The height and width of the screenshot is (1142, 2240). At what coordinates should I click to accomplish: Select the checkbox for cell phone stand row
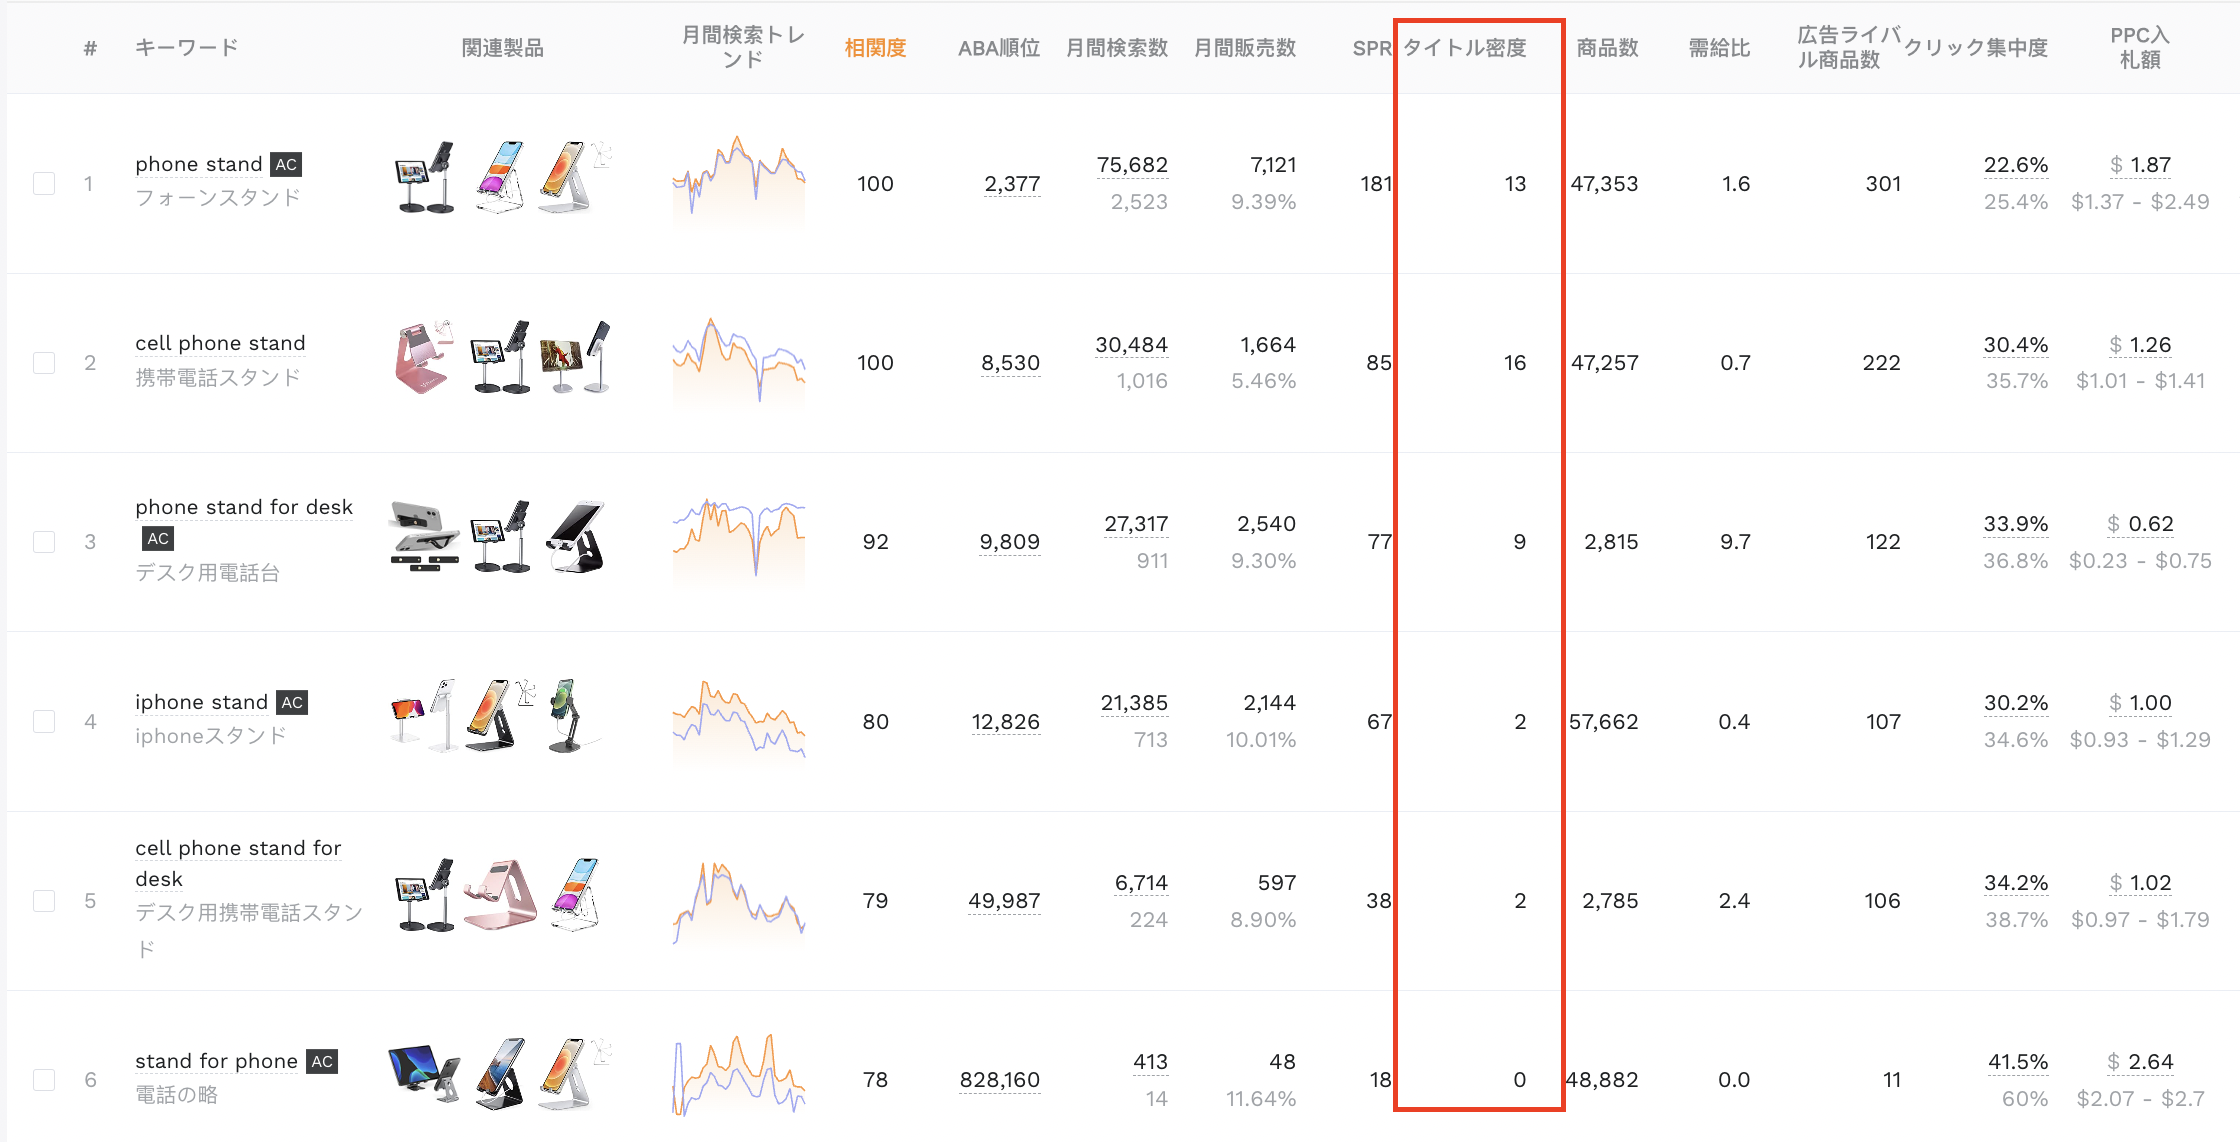(44, 362)
